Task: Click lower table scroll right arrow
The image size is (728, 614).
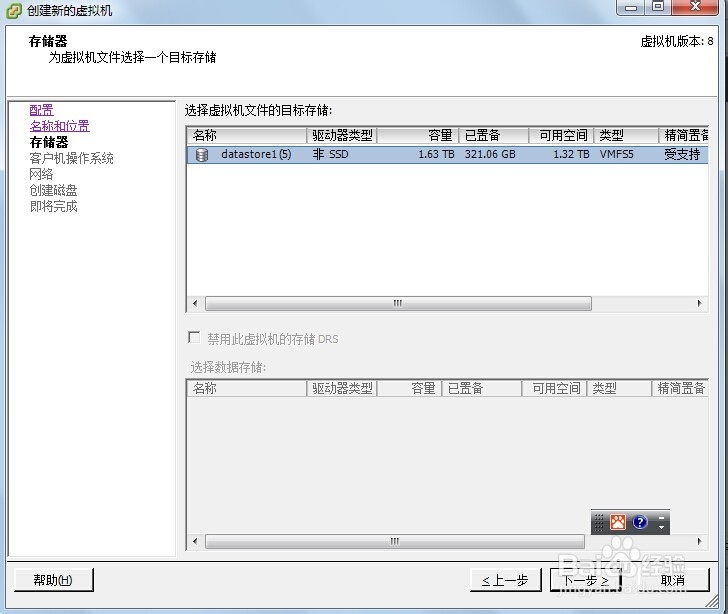Action: pos(700,541)
